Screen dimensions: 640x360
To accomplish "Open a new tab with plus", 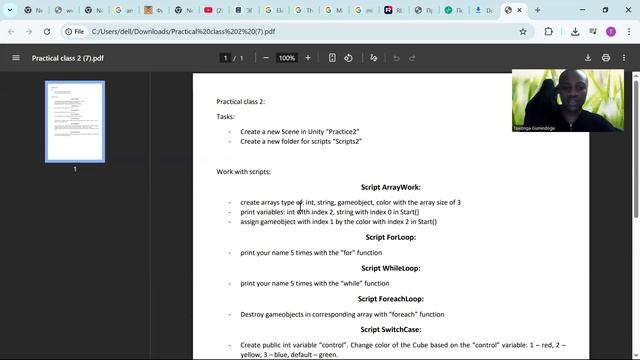I will [x=538, y=10].
